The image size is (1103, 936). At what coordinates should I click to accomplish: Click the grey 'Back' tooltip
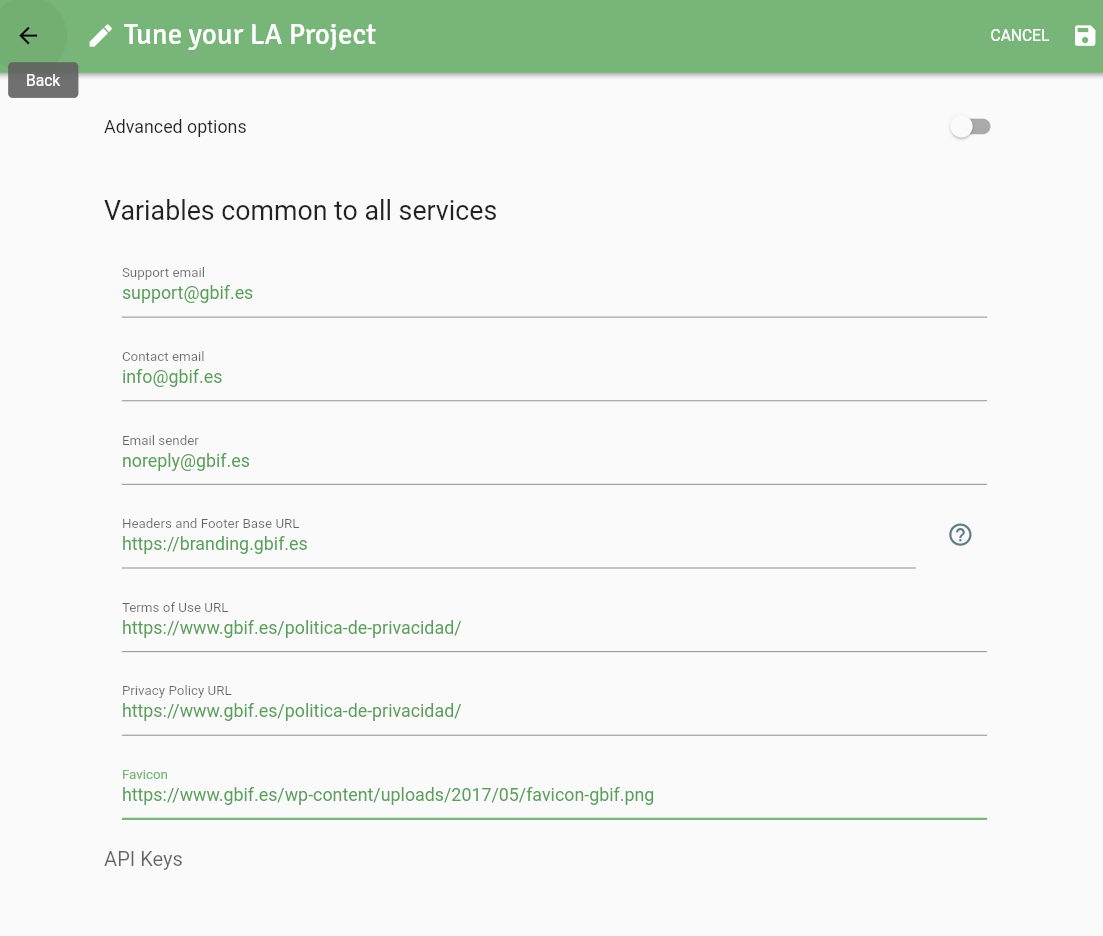coord(43,81)
